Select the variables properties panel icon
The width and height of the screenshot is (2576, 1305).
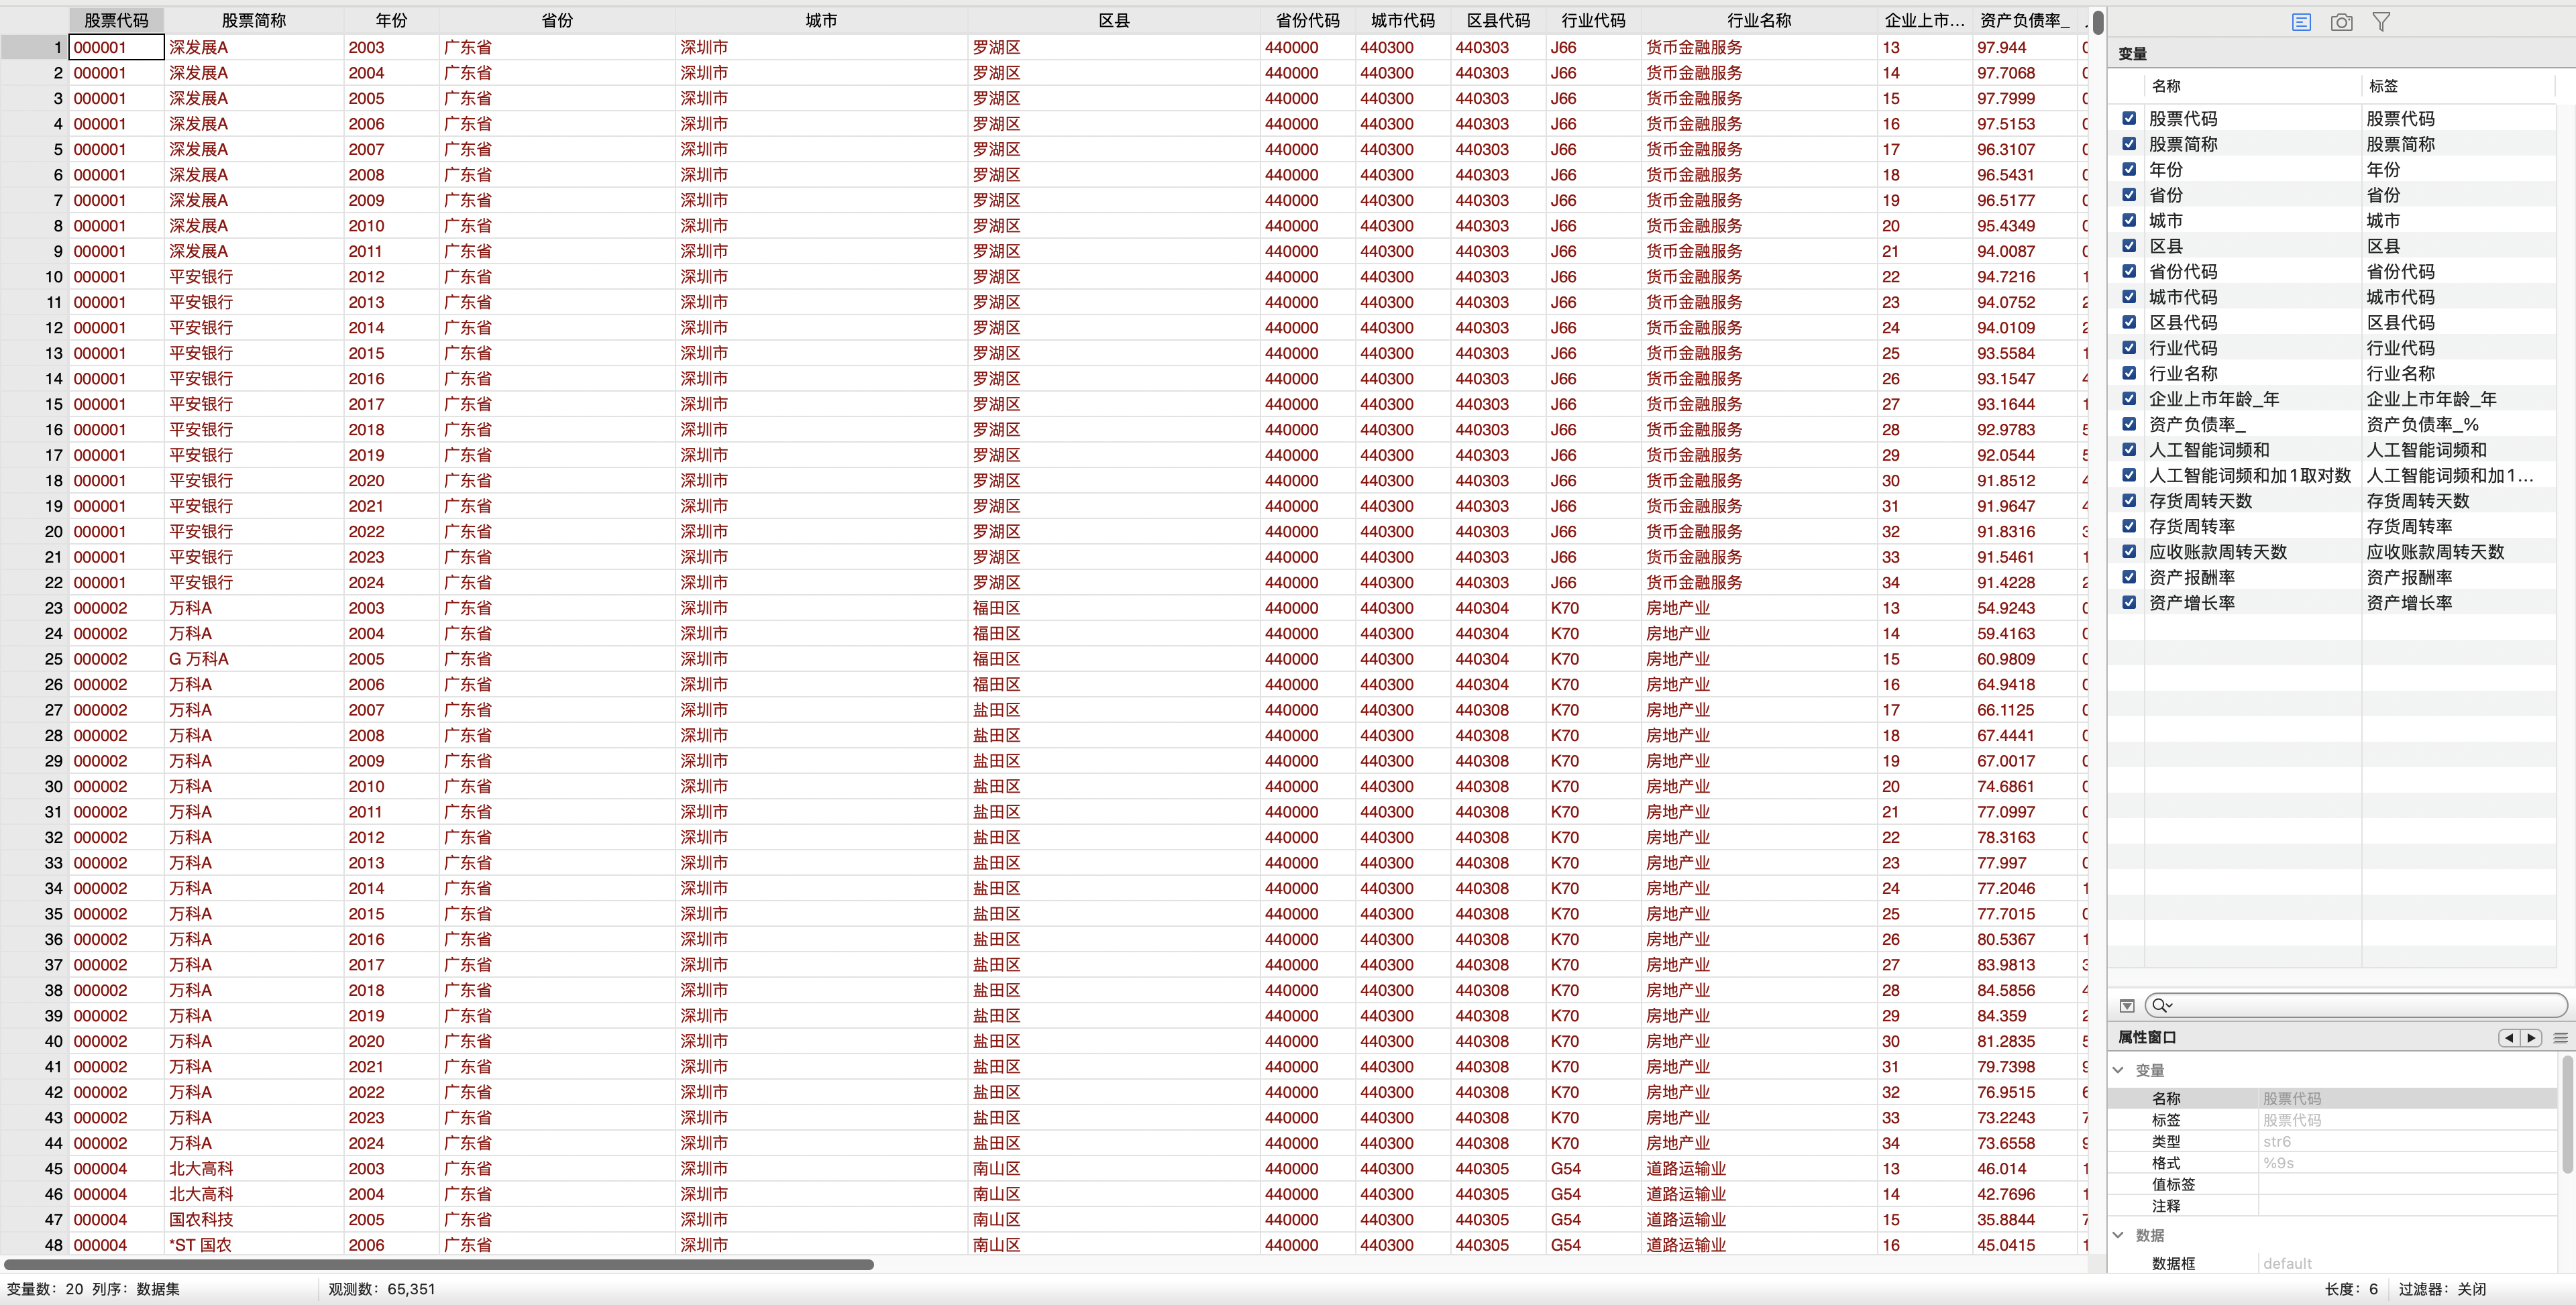point(2301,22)
